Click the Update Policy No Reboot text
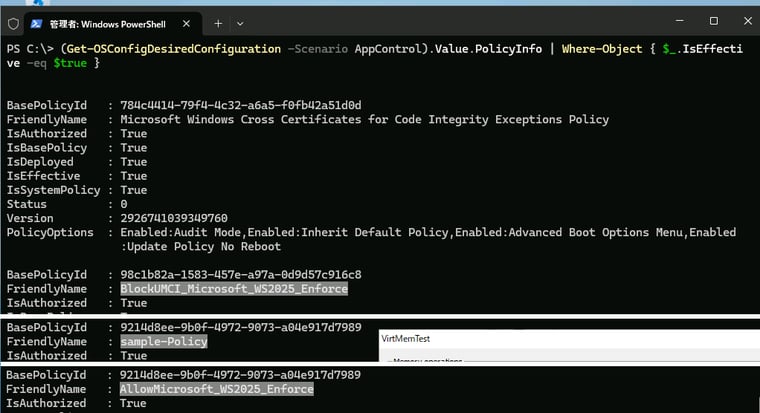Screen dimensions: 760x413 click(204, 246)
